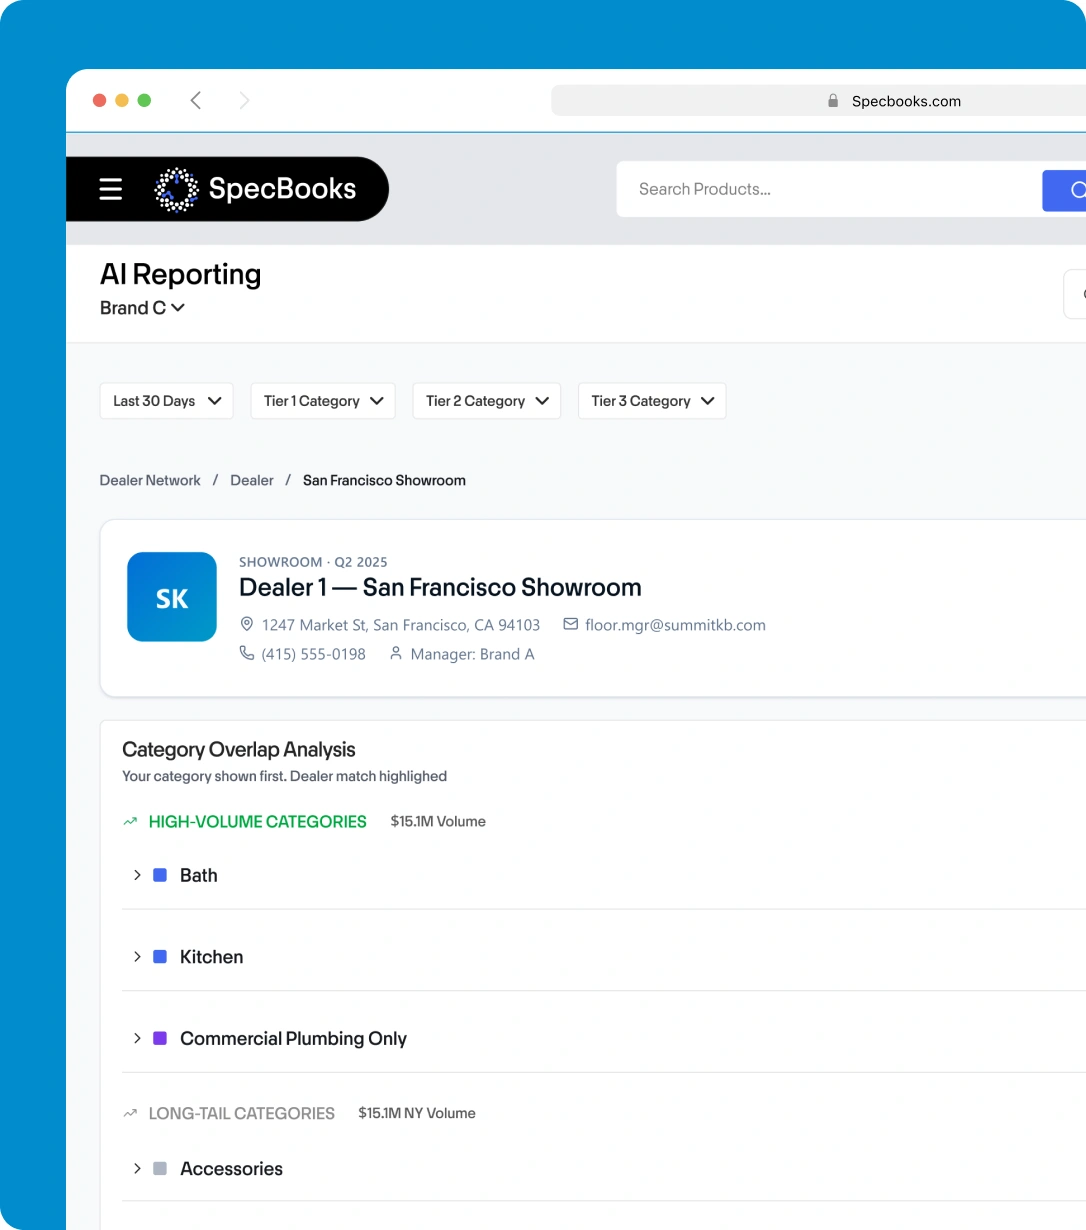
Task: Open the hamburger menu
Action: [x=111, y=189]
